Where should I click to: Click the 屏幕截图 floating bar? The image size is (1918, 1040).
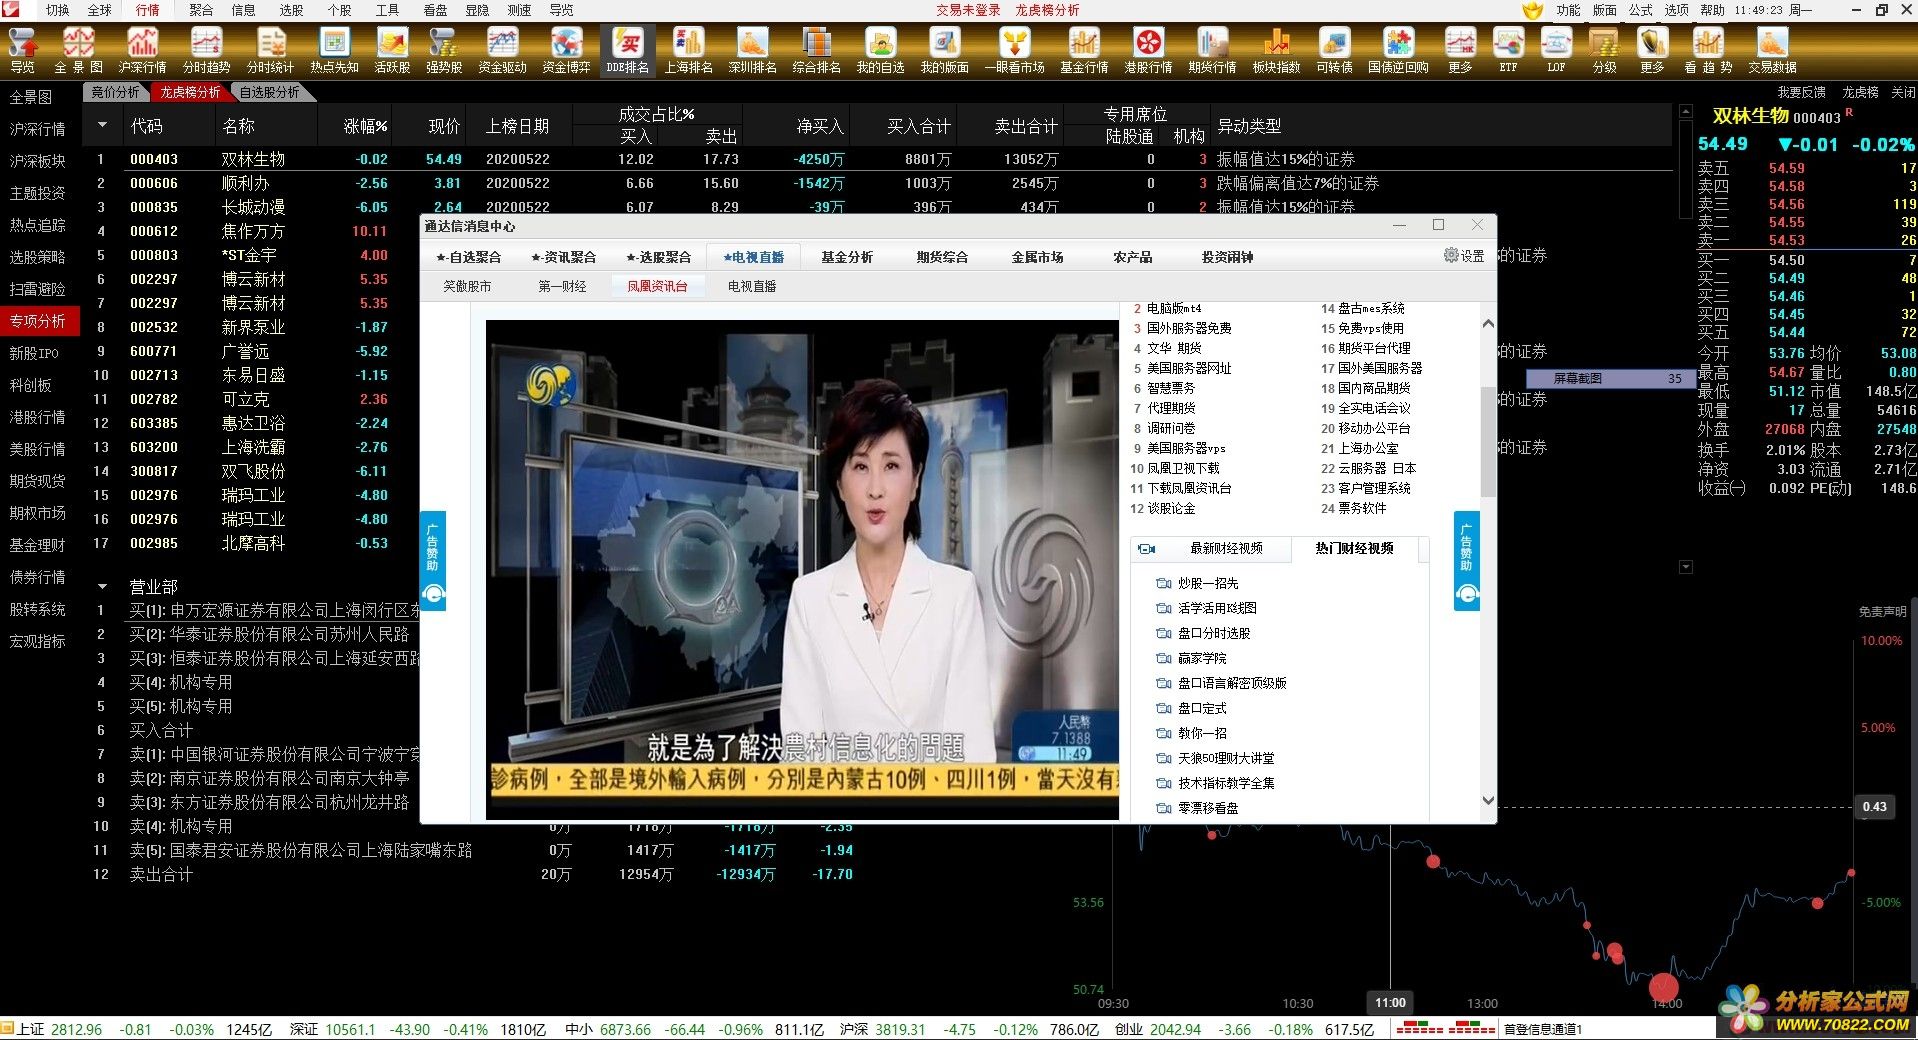coord(1610,378)
